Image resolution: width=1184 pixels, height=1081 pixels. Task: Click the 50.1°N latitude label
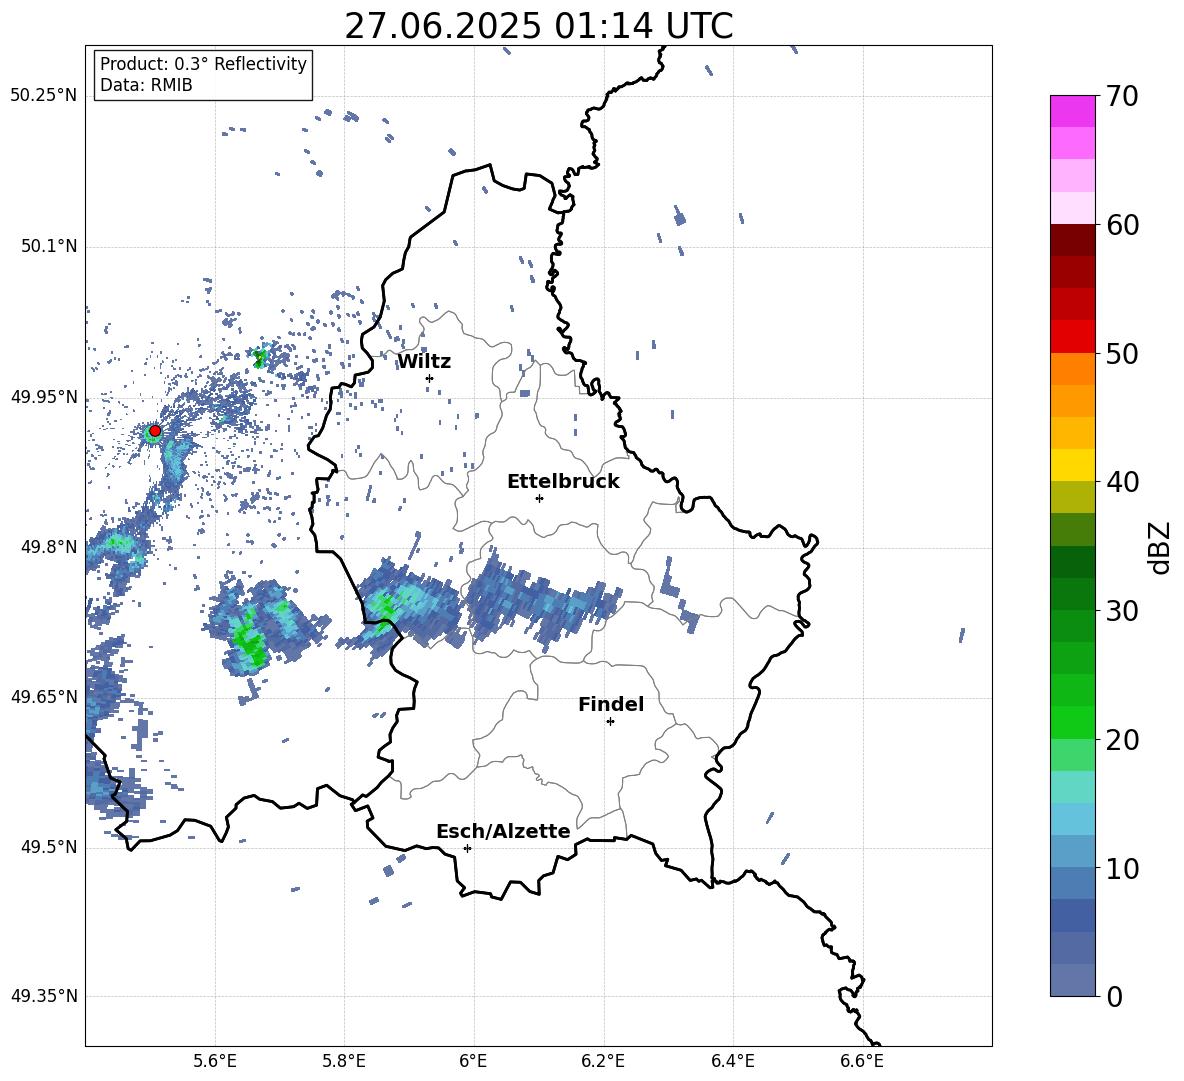pos(49,247)
